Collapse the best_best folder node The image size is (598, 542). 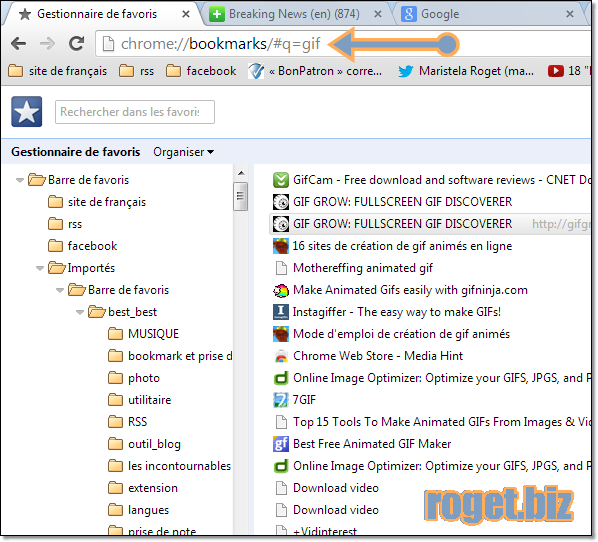(x=79, y=312)
